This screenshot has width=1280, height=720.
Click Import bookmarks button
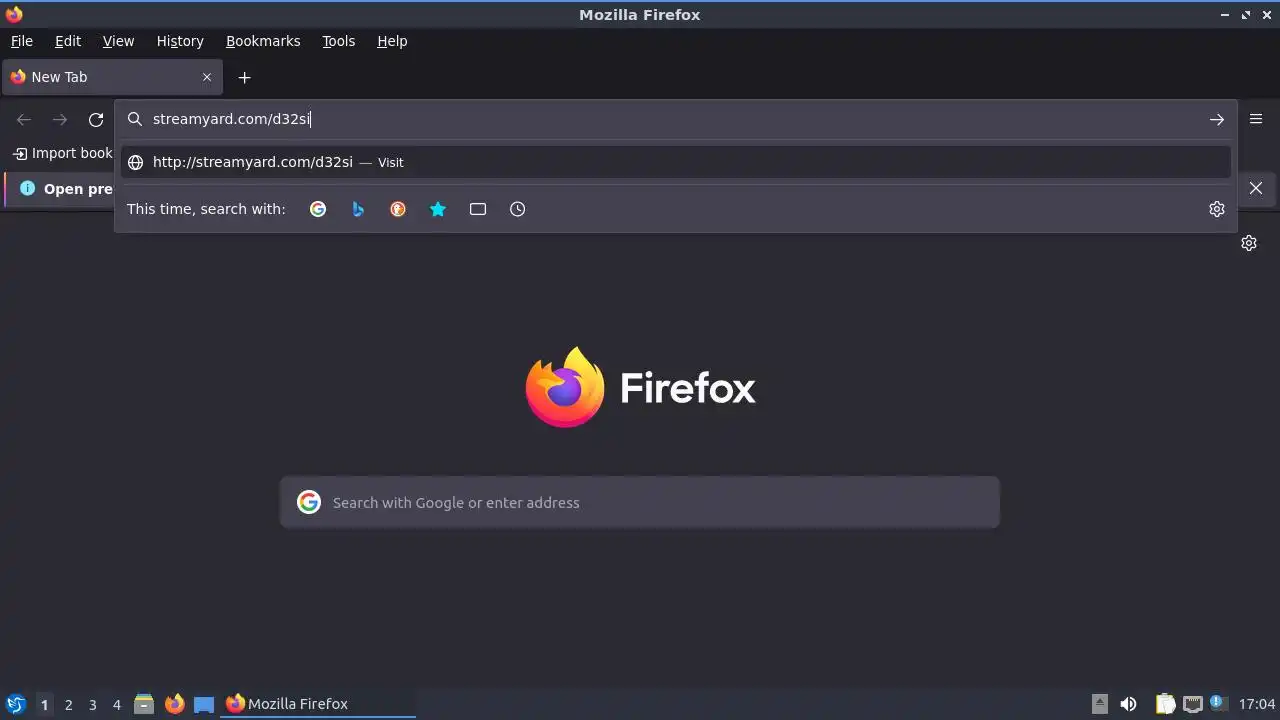62,153
